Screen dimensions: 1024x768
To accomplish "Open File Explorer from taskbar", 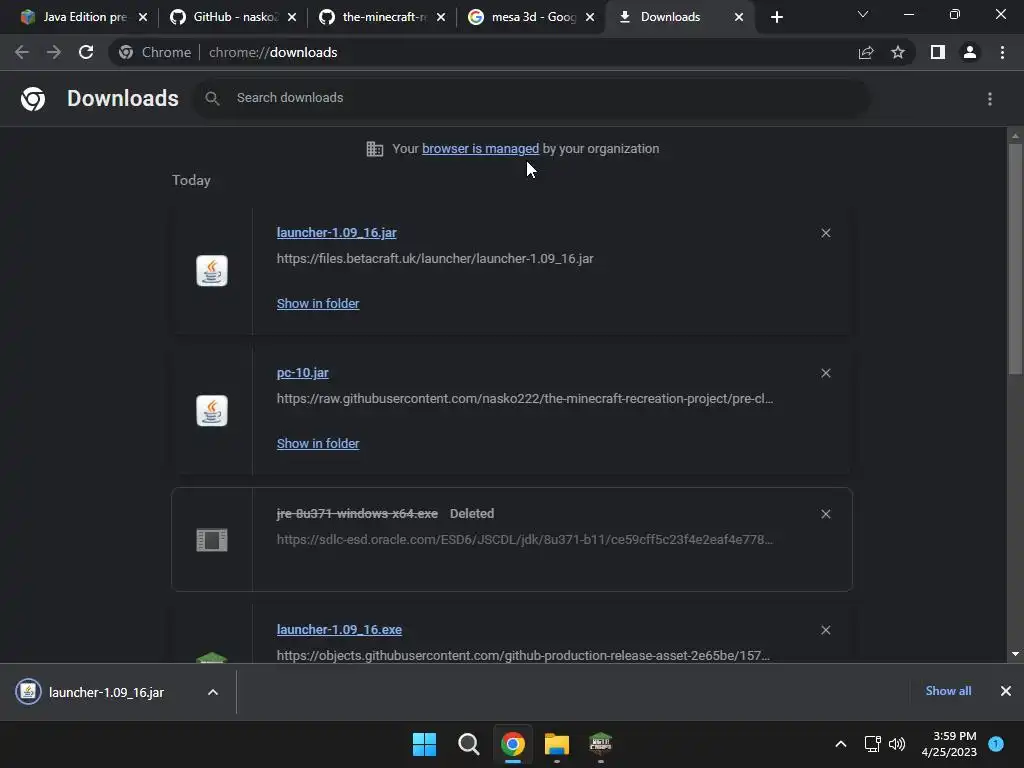I will click(x=556, y=744).
